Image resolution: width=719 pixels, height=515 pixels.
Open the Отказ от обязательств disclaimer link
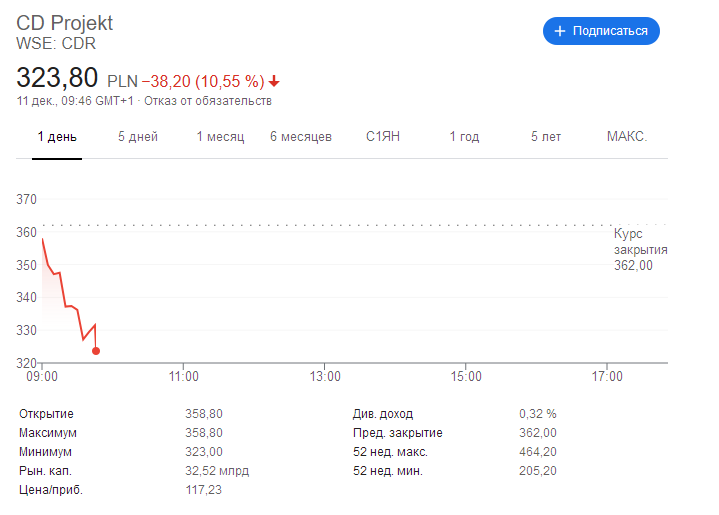point(208,101)
